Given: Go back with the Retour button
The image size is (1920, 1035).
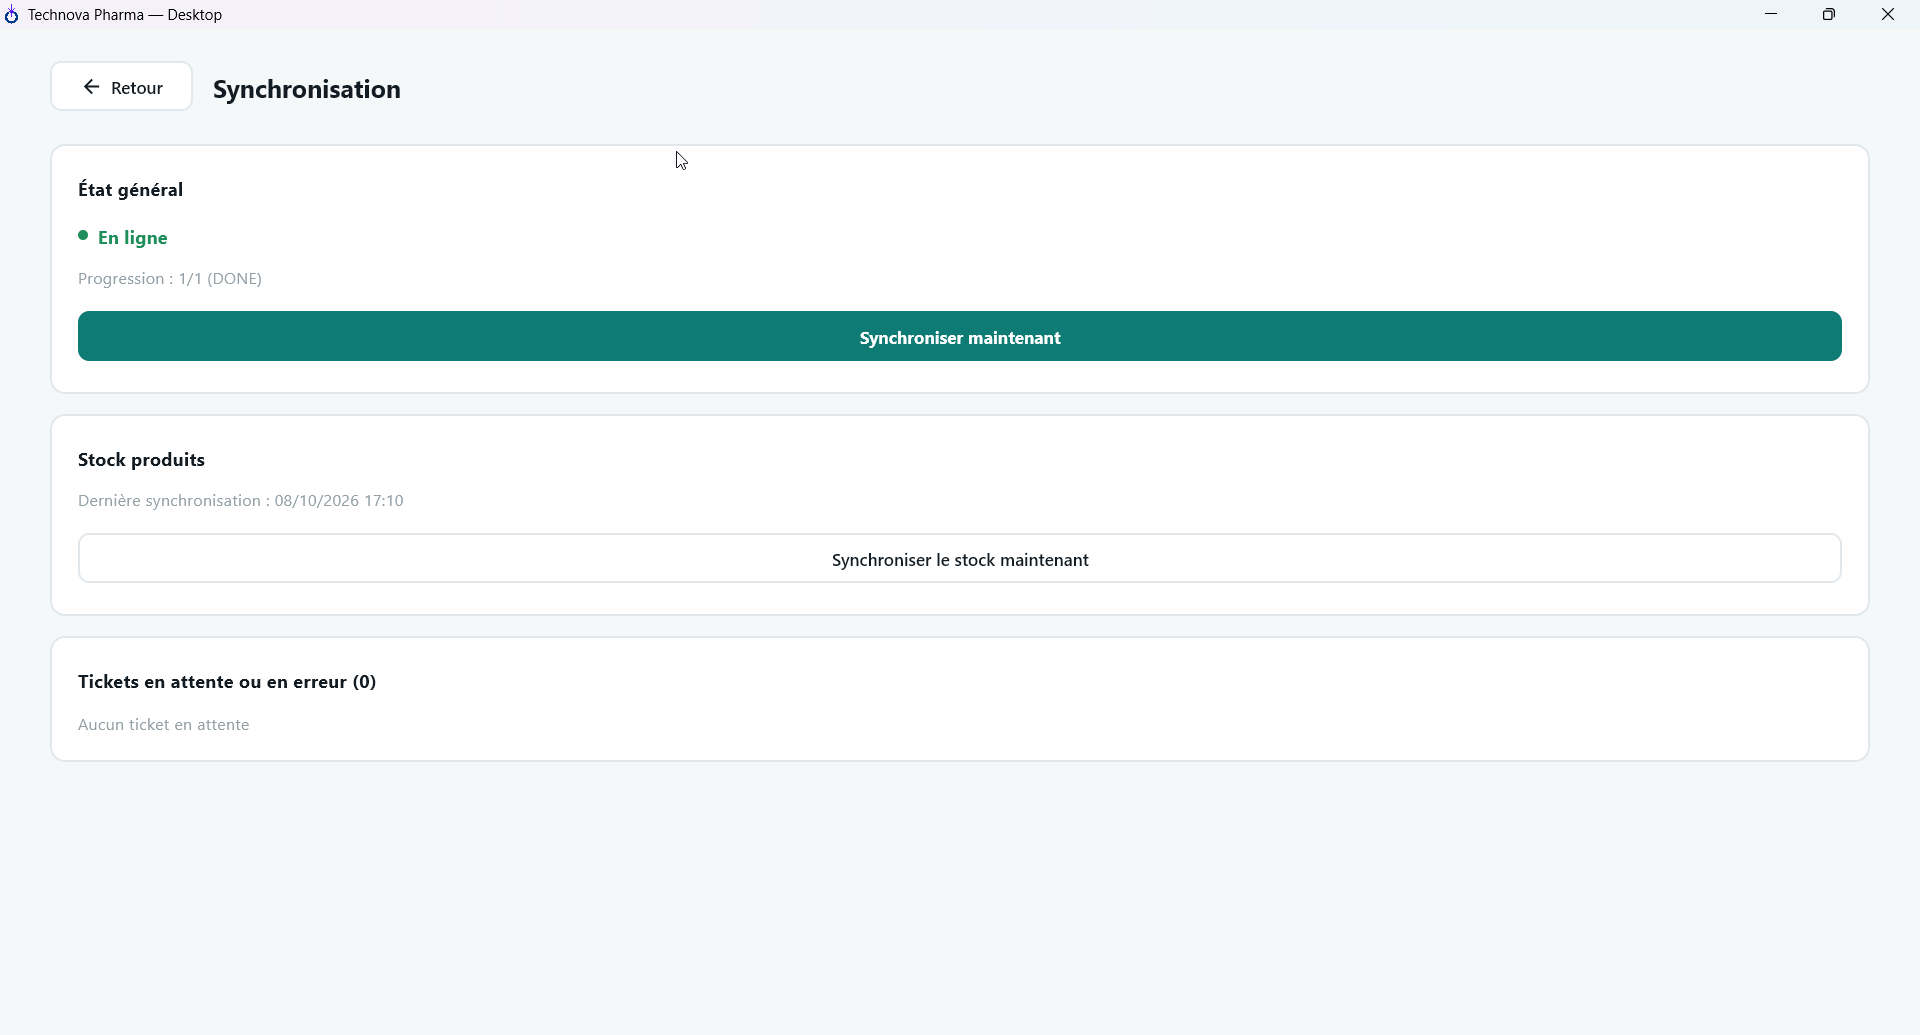Looking at the screenshot, I should click(x=121, y=87).
